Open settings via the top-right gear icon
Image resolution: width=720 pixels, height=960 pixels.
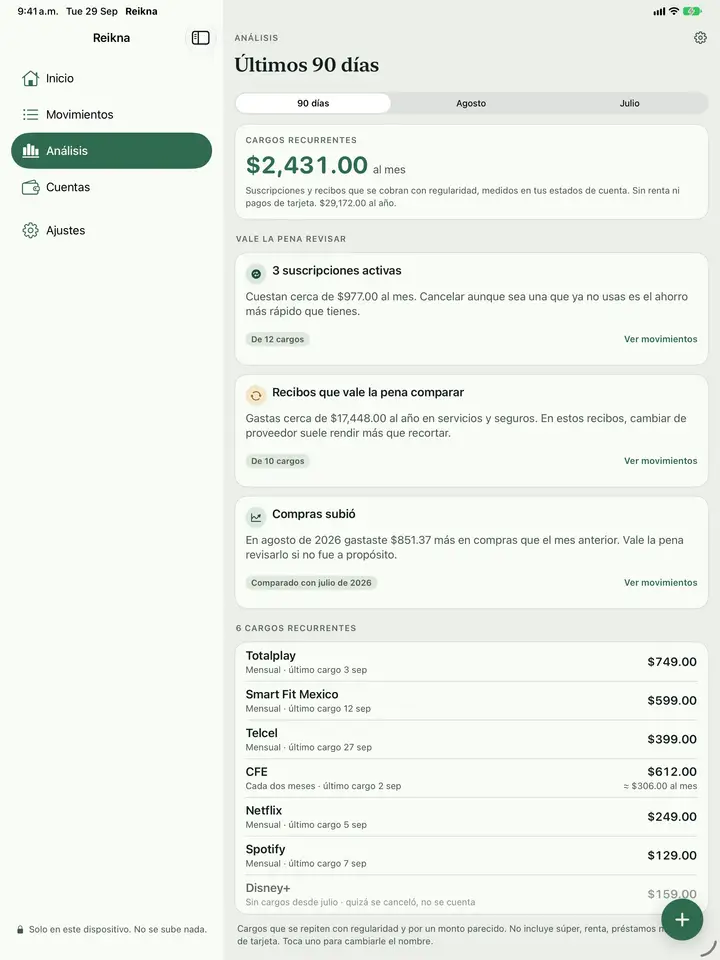700,38
